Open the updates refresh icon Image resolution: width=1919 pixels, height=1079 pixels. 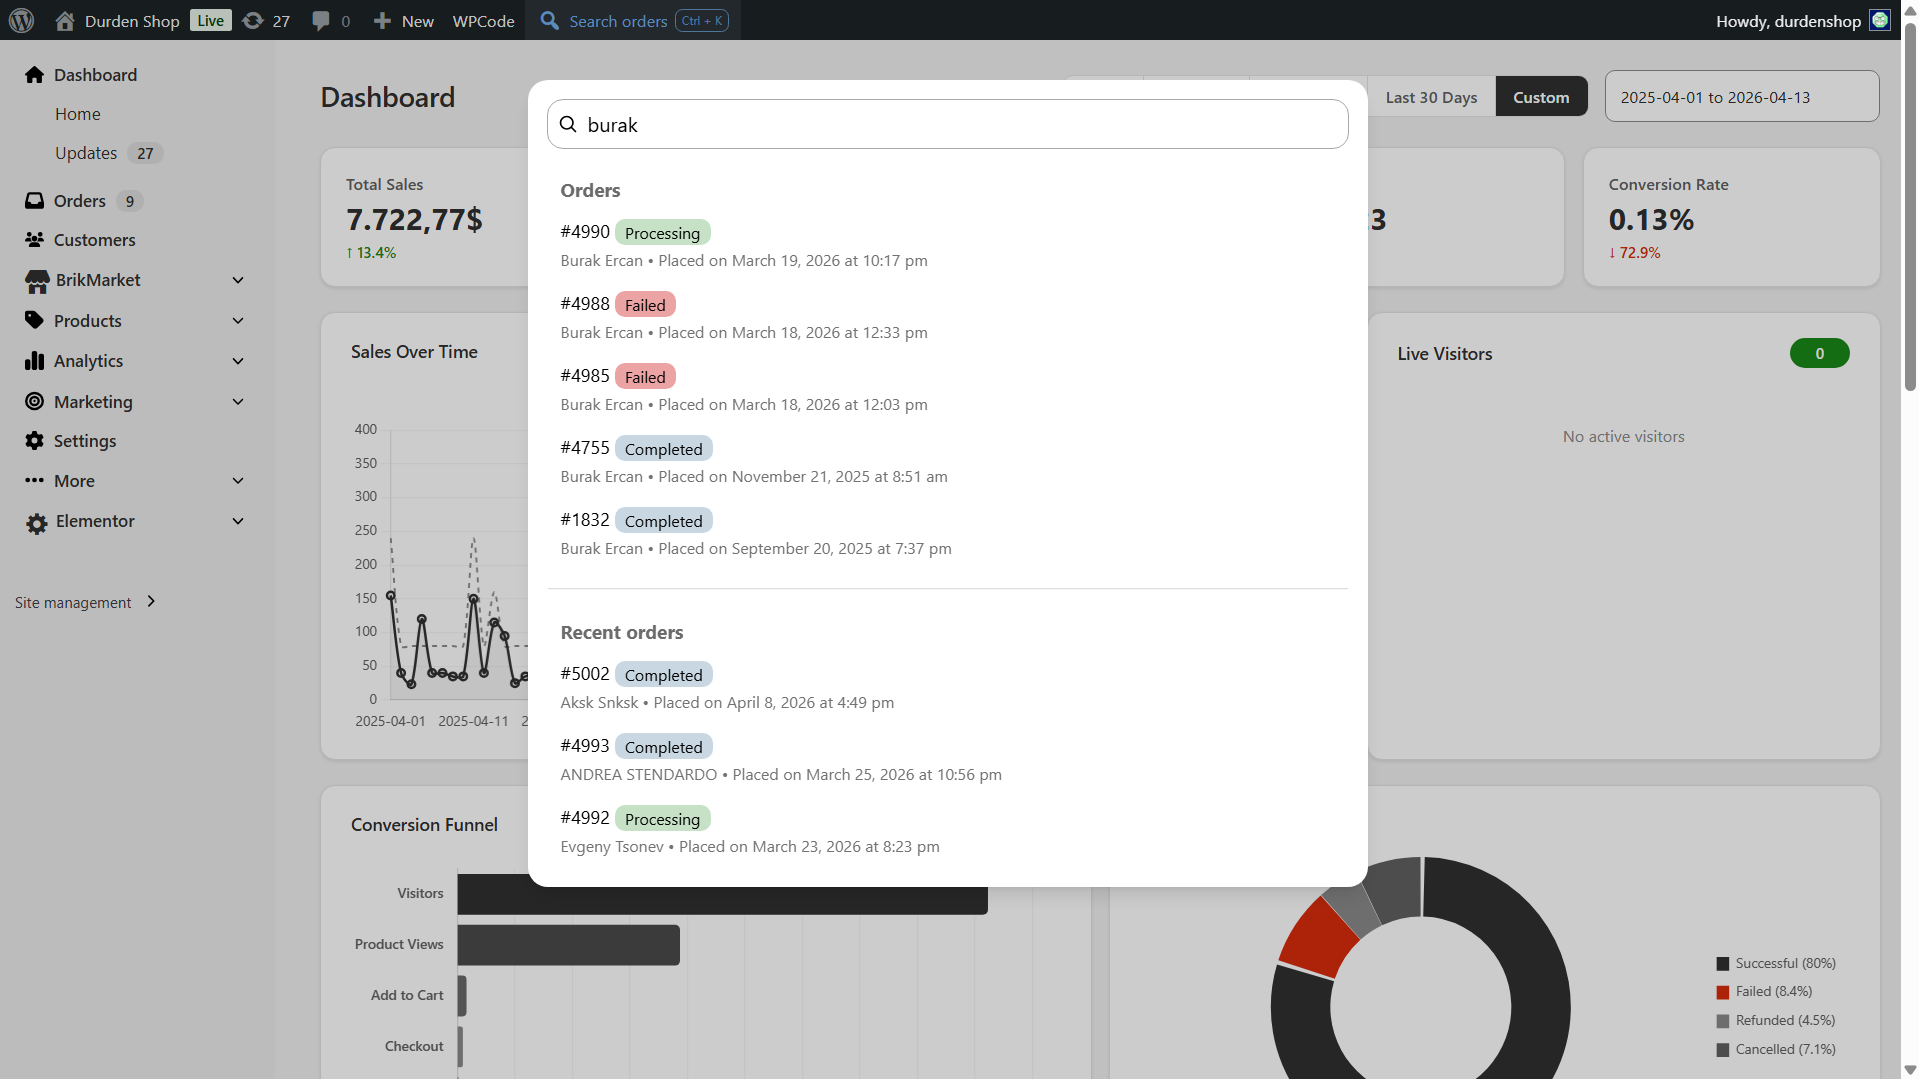(253, 21)
